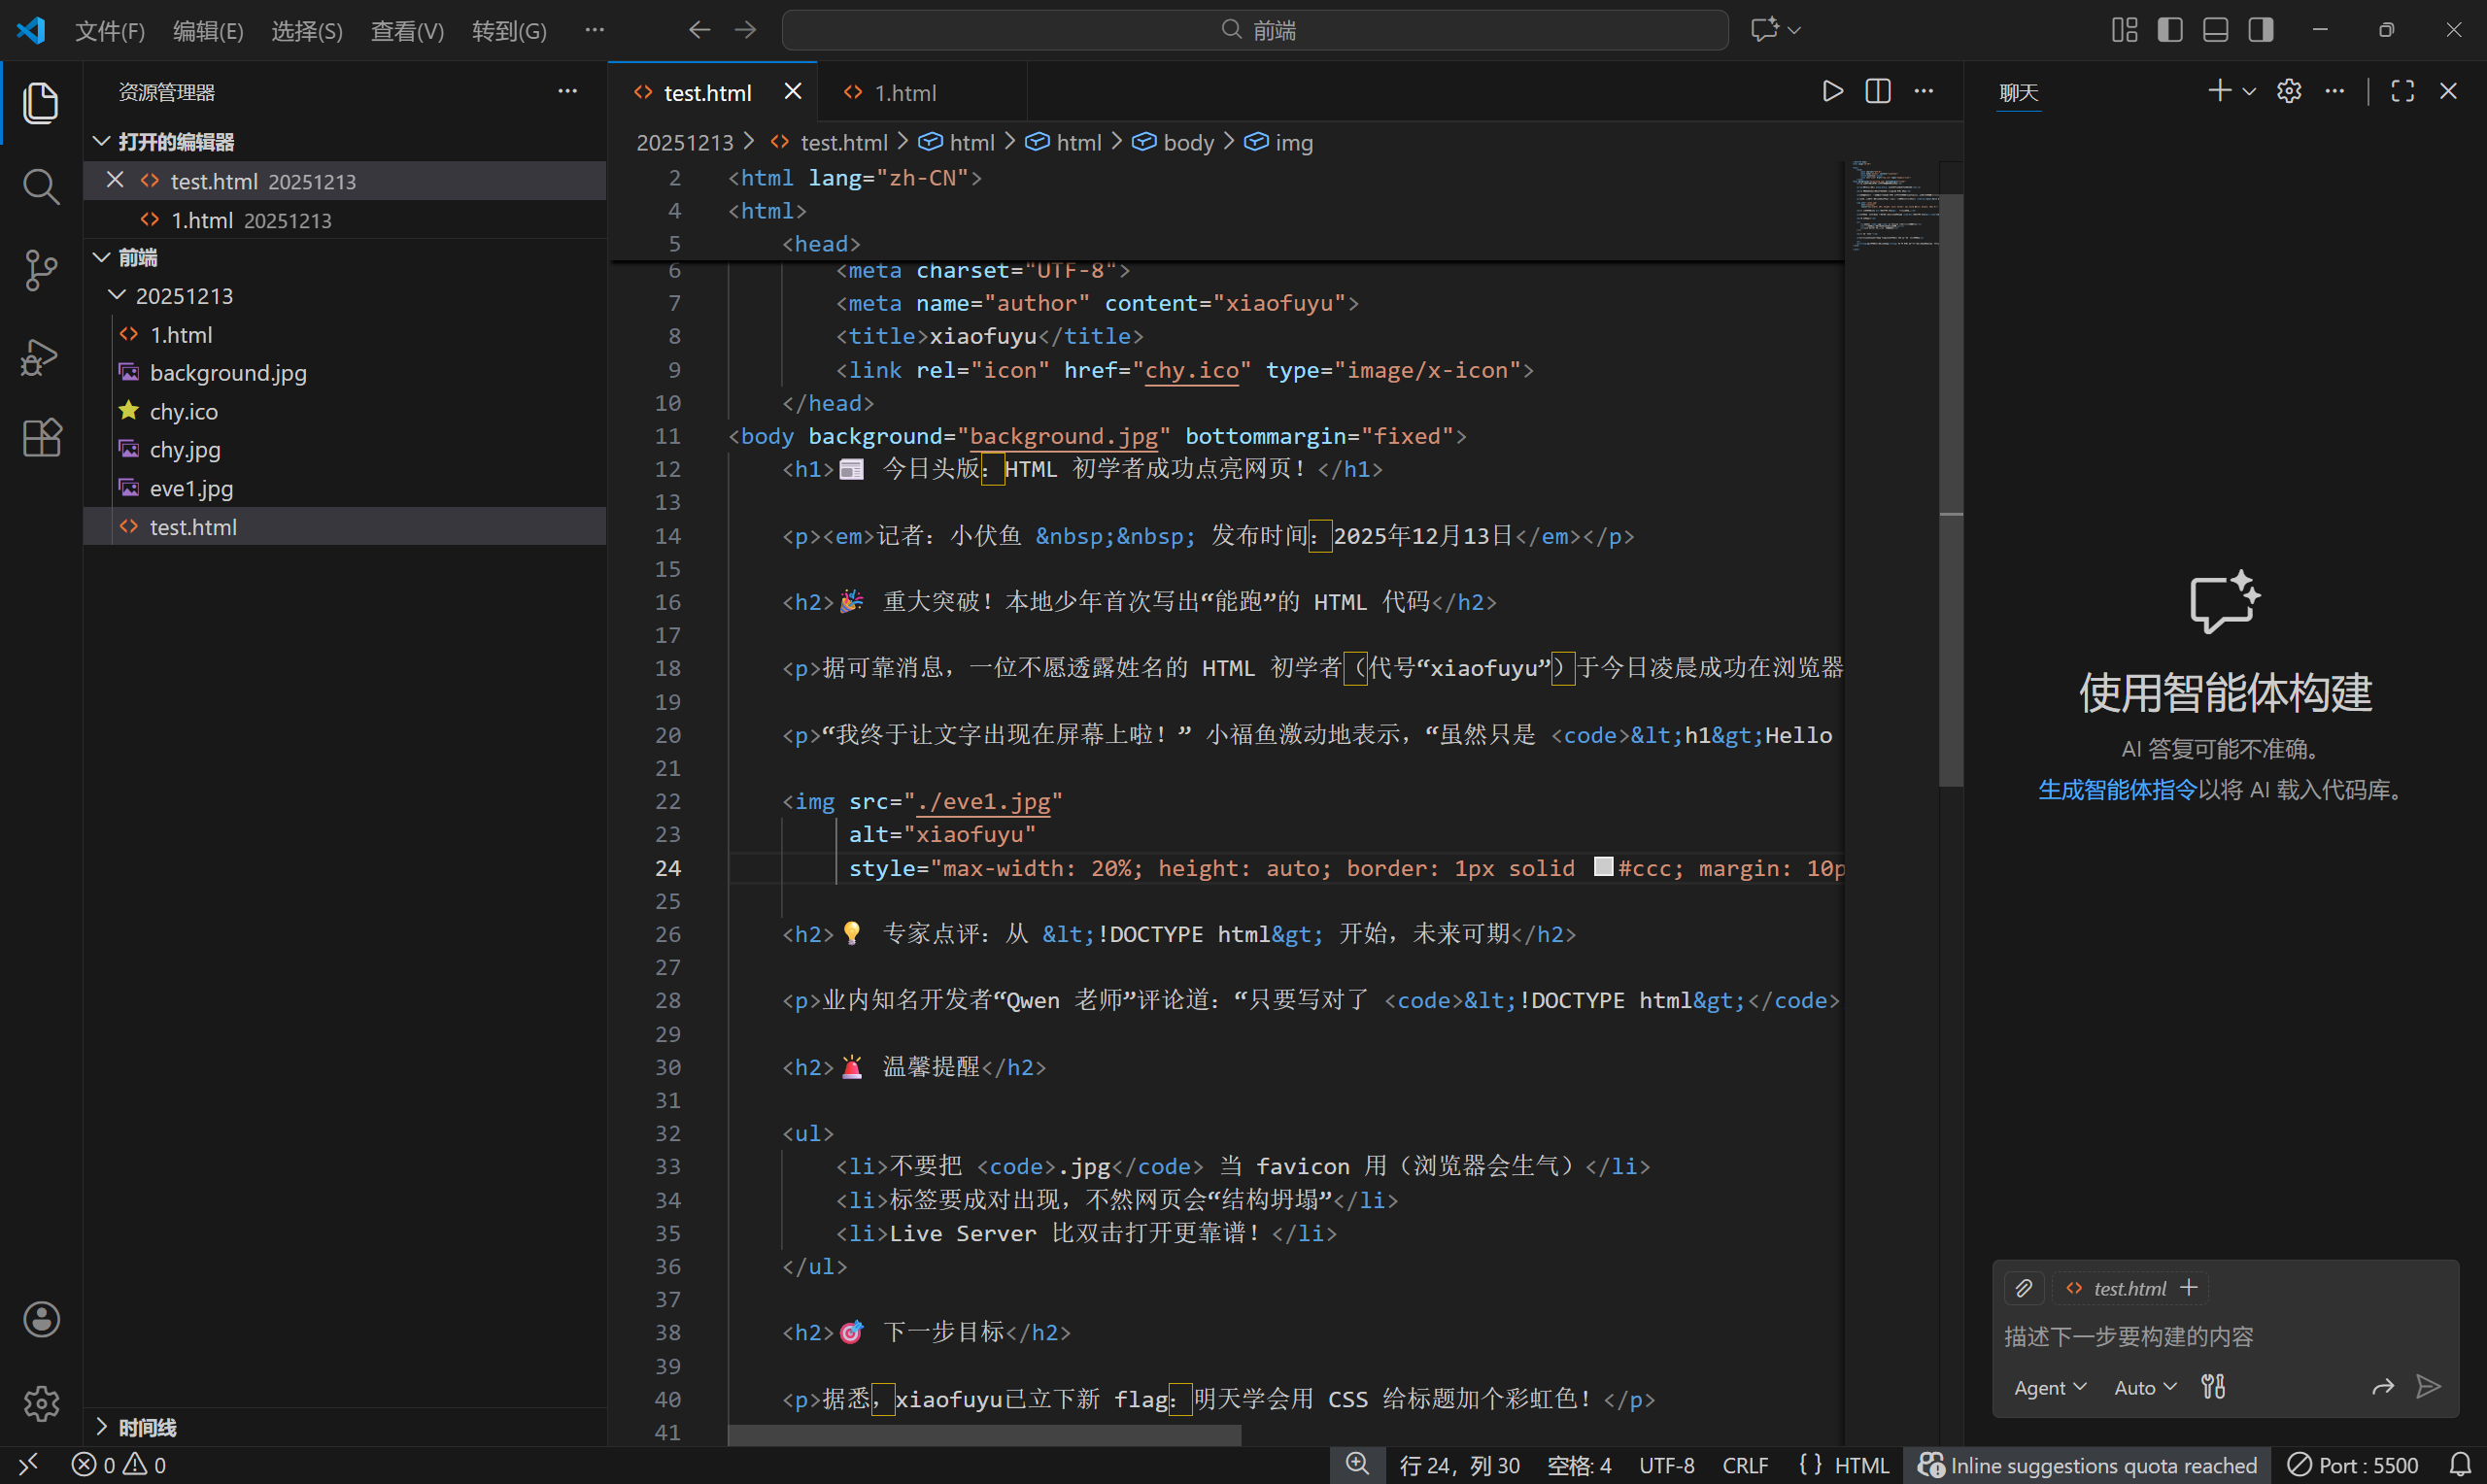This screenshot has width=2487, height=1484.
Task: Open remote window status icon
Action: point(28,1465)
